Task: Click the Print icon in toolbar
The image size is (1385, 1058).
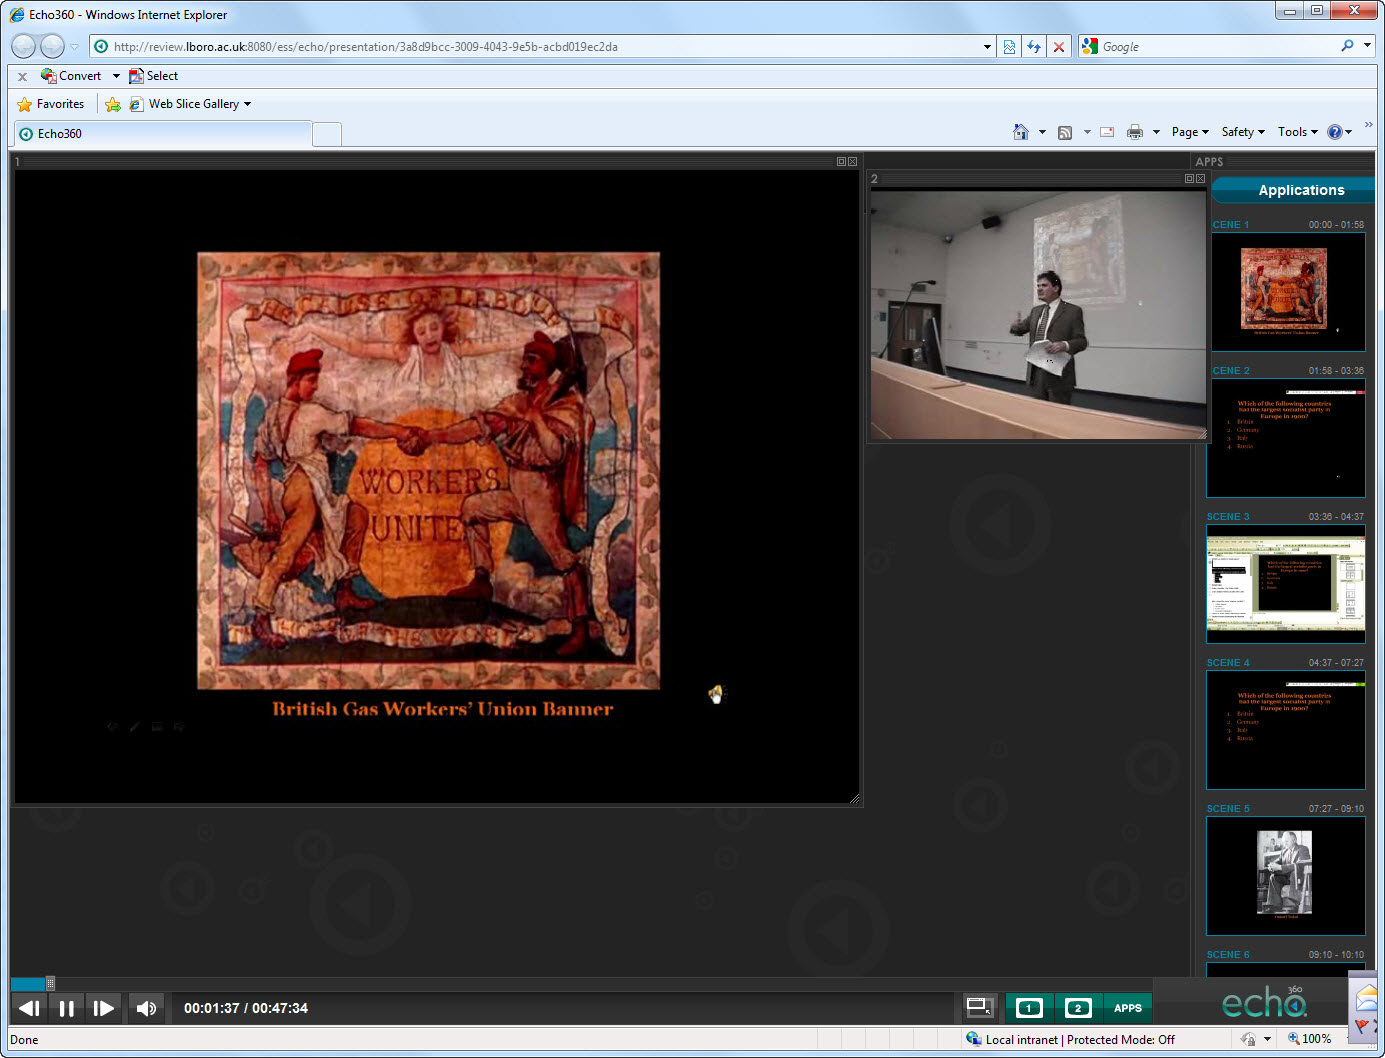Action: 1134,132
